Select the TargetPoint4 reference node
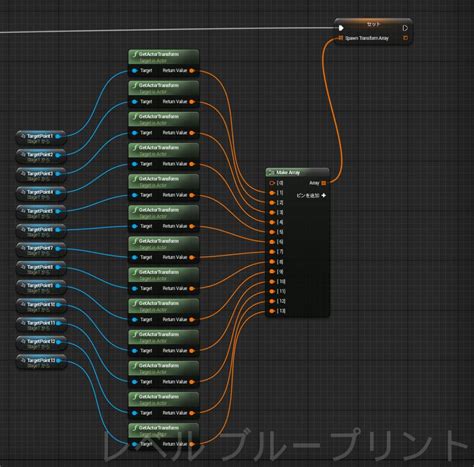This screenshot has width=474, height=467. tap(41, 194)
